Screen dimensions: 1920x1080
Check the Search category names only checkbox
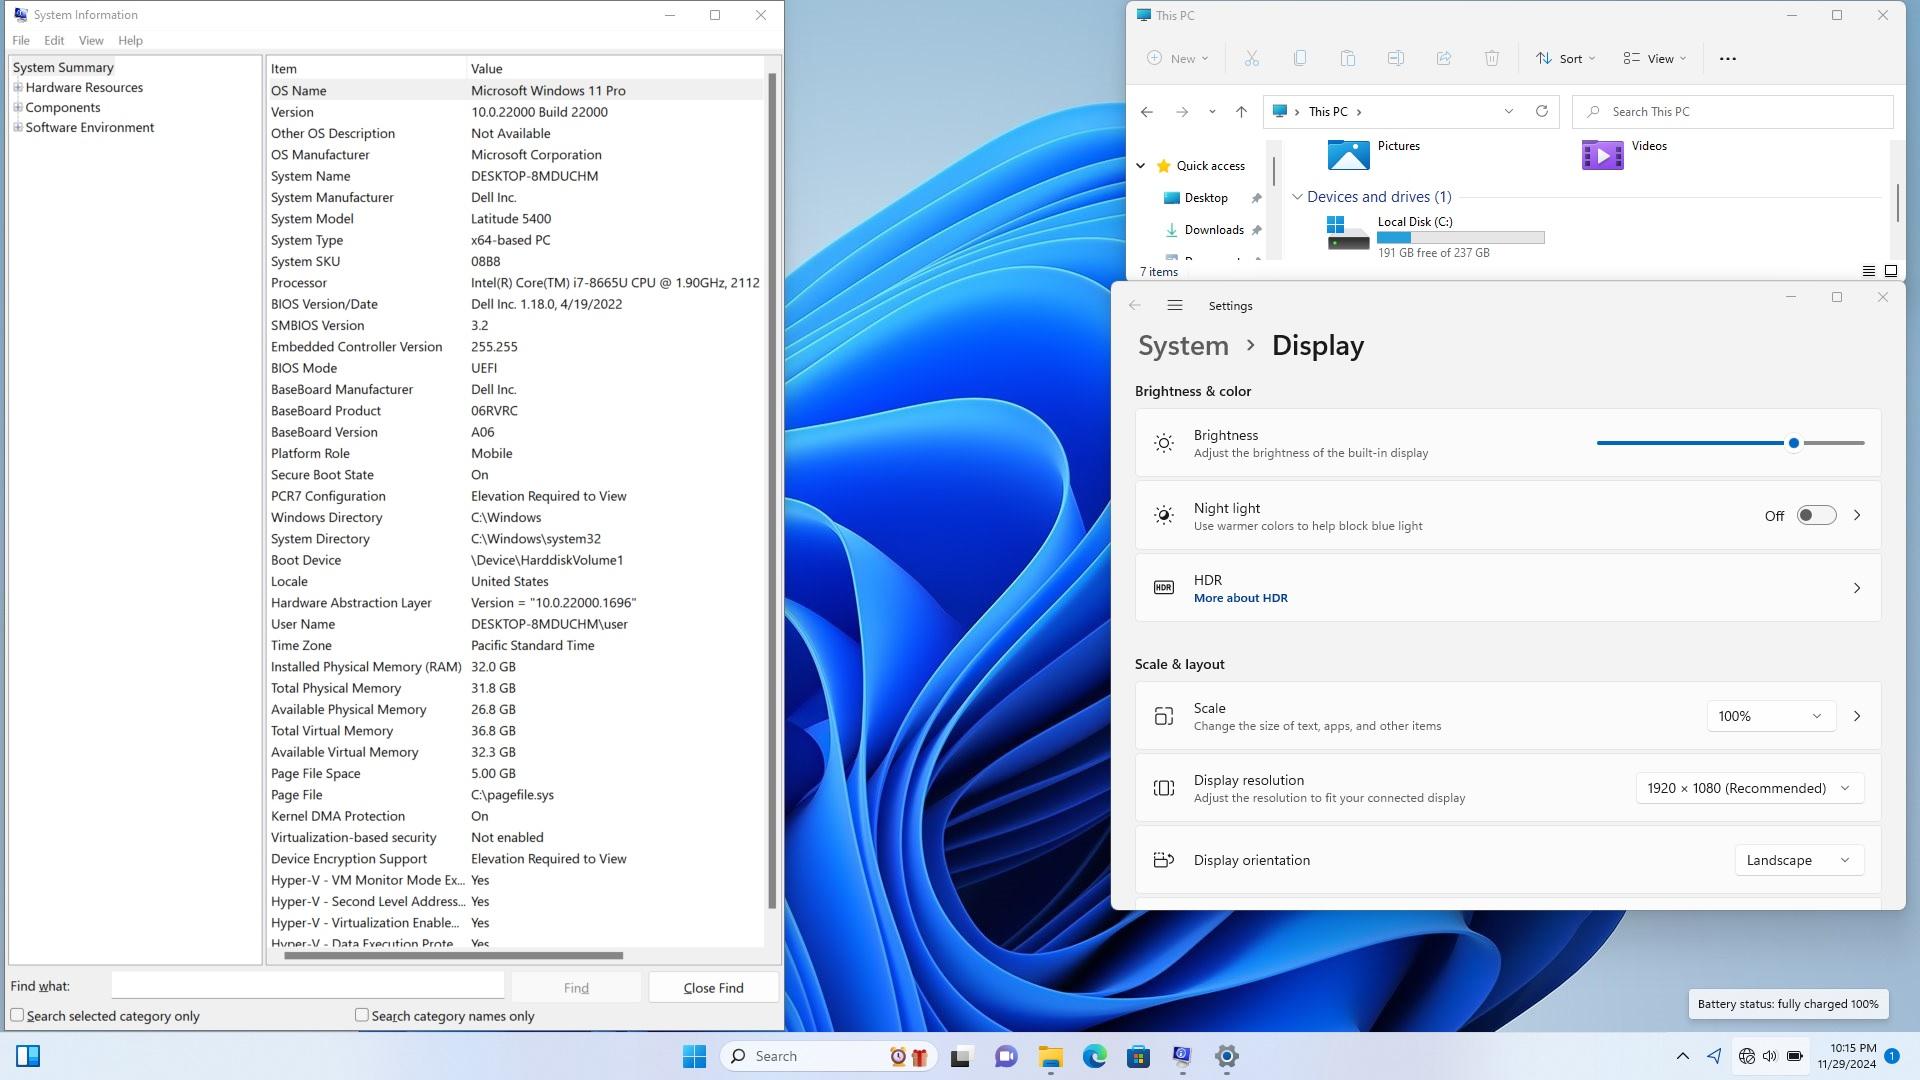[x=361, y=1015]
